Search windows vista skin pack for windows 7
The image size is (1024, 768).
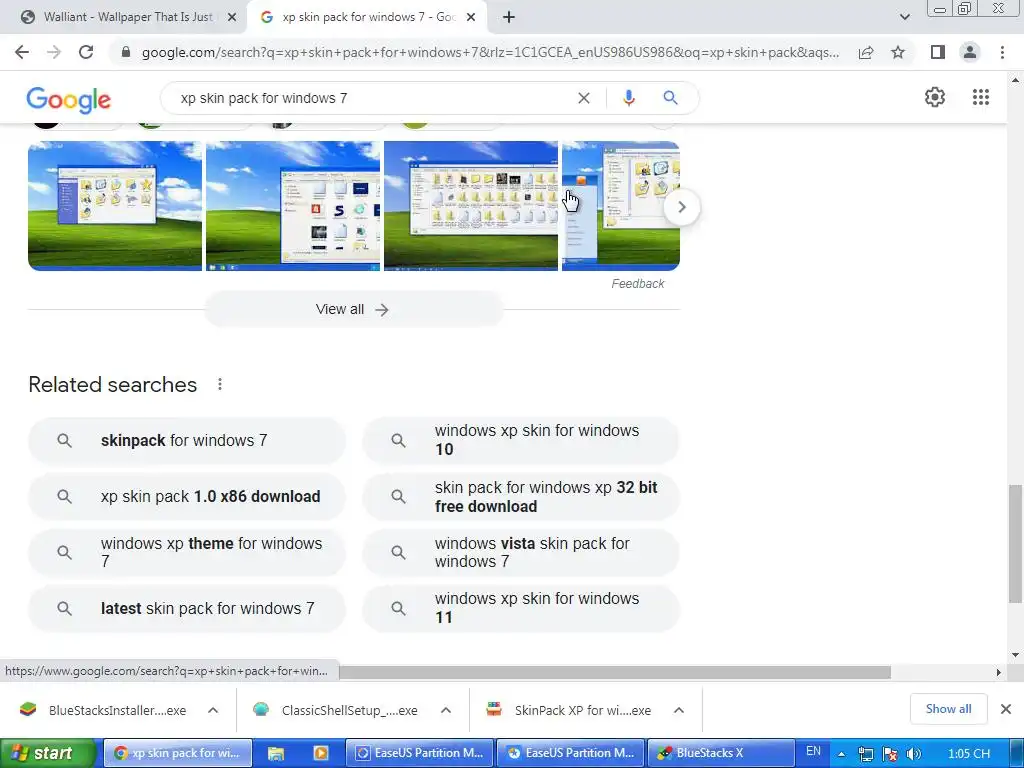point(520,552)
